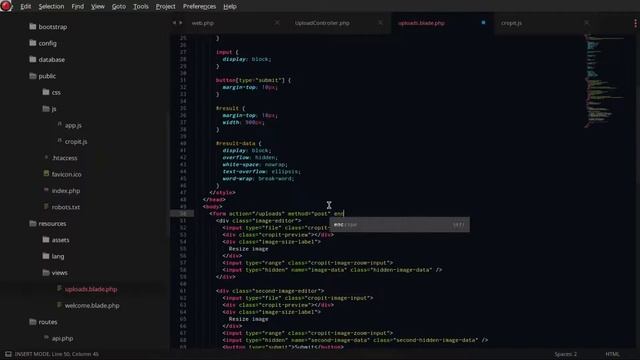Screen dimensions: 640x360
Task: Click the favicon.ico file icon
Action: [x=46, y=173]
